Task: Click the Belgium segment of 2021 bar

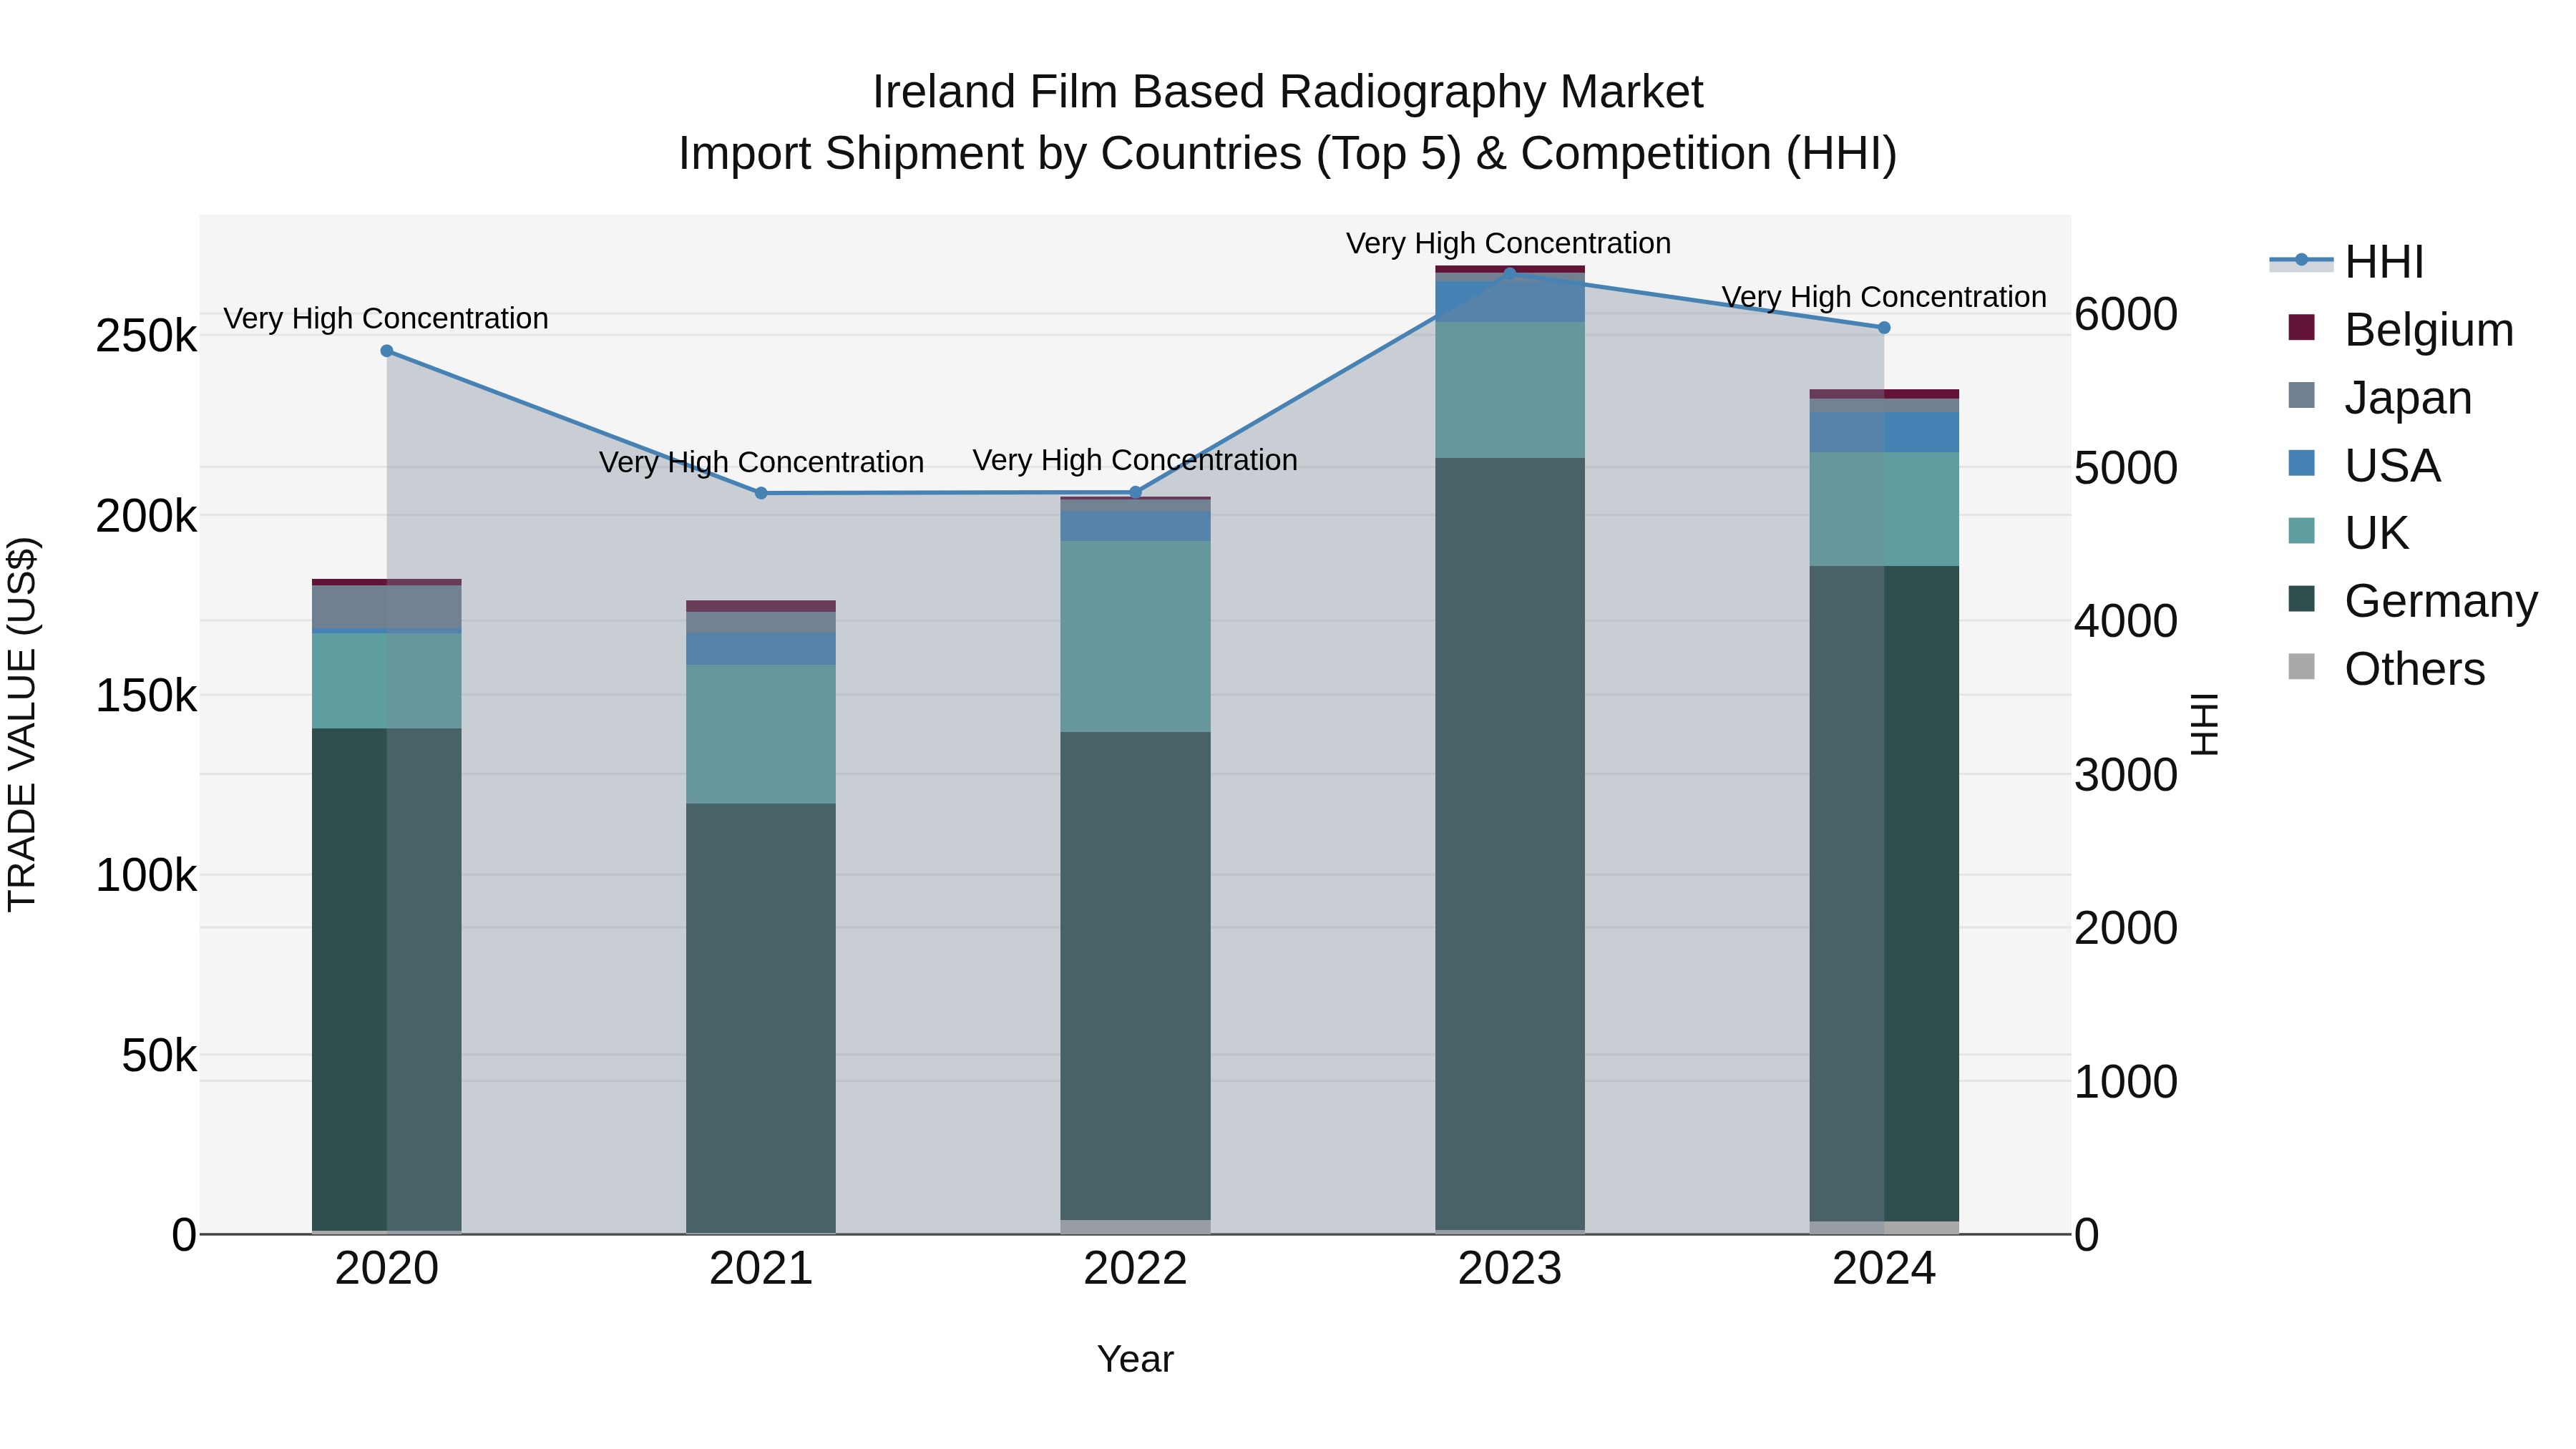Action: pos(761,606)
